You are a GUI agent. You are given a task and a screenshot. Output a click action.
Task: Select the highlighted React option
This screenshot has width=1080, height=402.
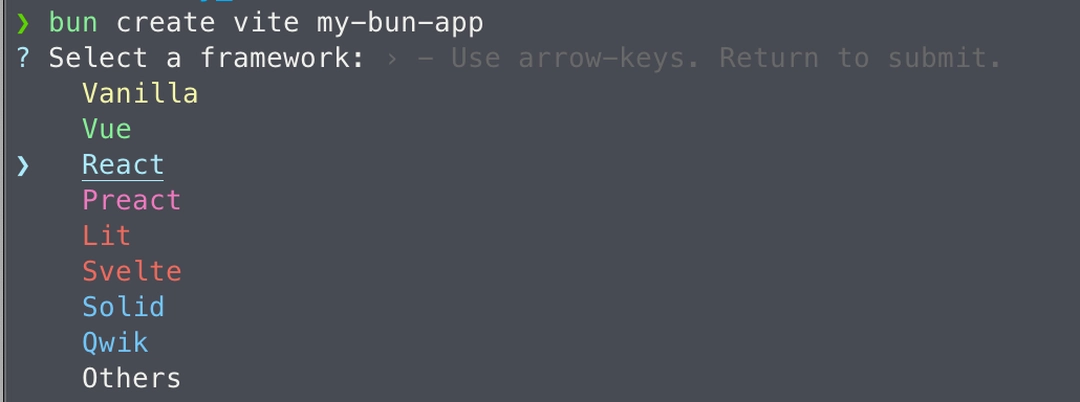[123, 165]
